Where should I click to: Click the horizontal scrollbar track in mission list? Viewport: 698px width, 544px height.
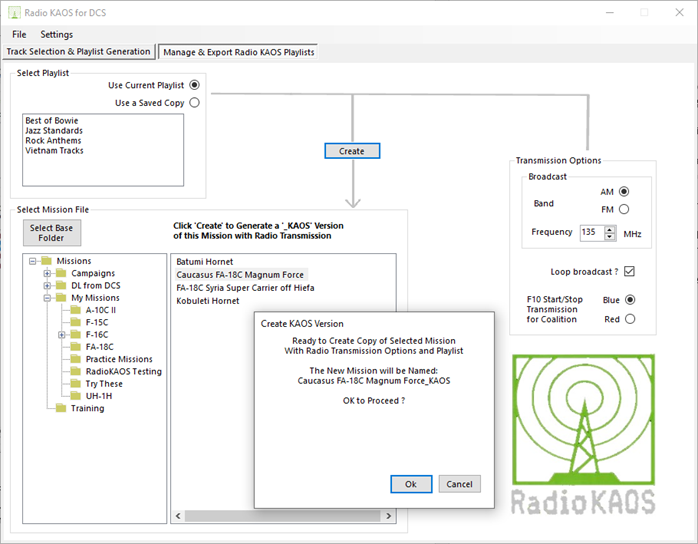[283, 516]
